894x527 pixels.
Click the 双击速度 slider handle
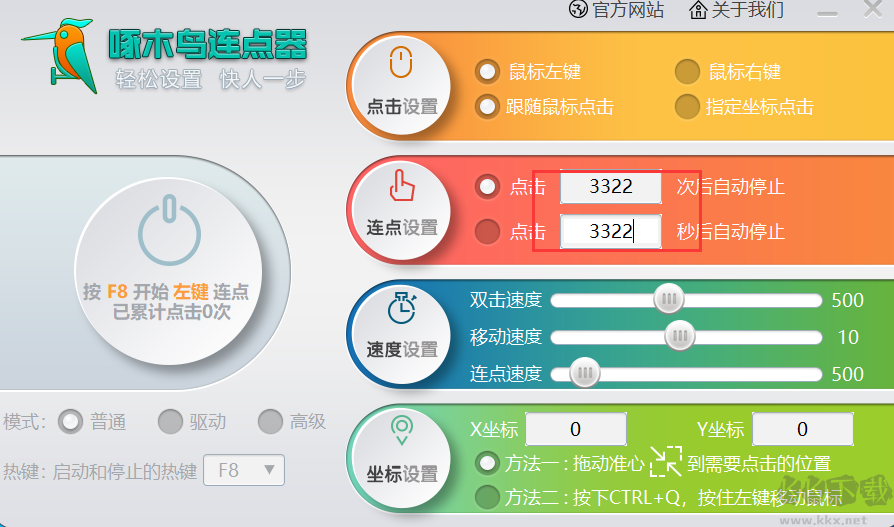[x=668, y=299]
